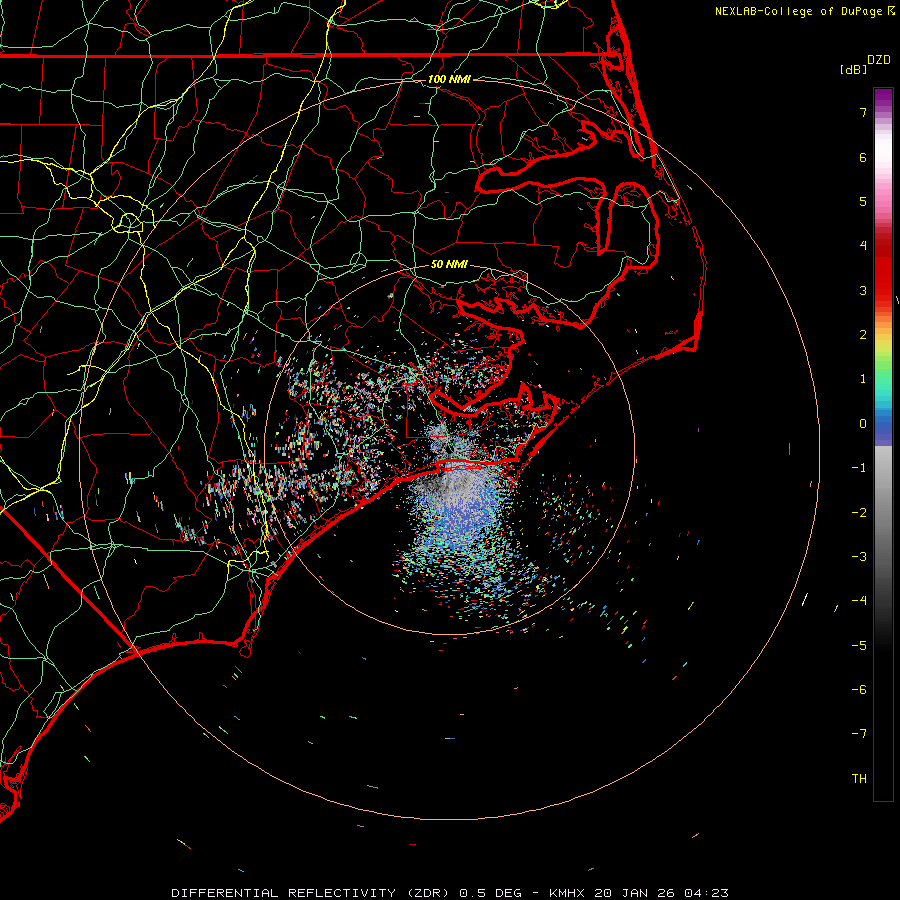Image resolution: width=900 pixels, height=900 pixels.
Task: Click the Differential Reflectivity KMHX caption
Action: coord(450,893)
